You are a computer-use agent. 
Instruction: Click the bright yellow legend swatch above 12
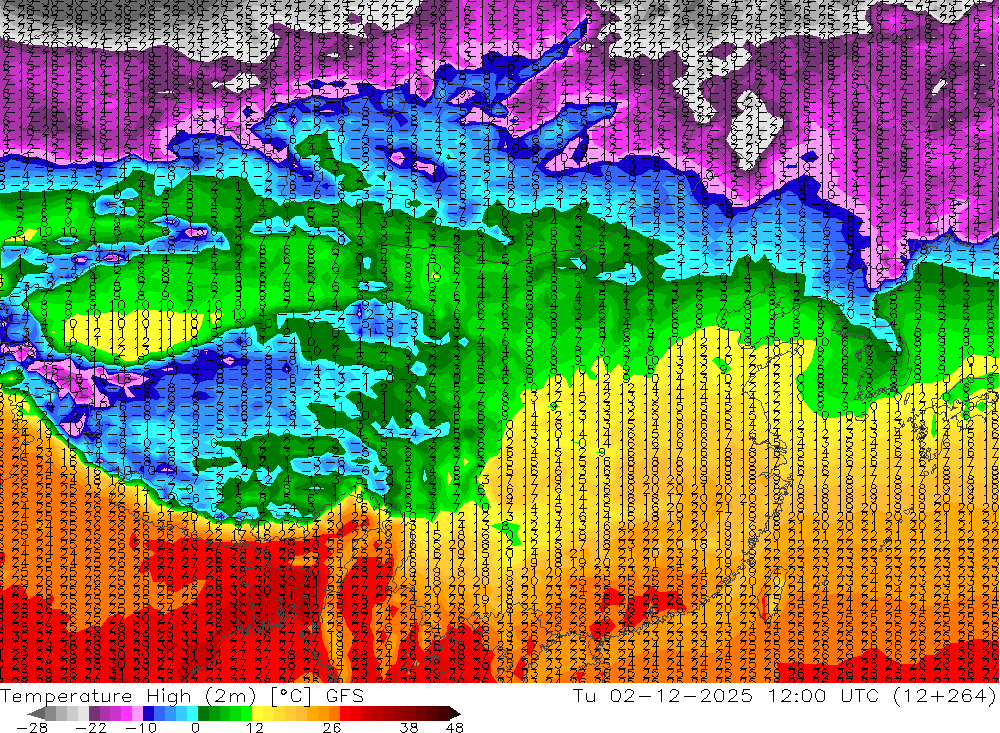[257, 713]
